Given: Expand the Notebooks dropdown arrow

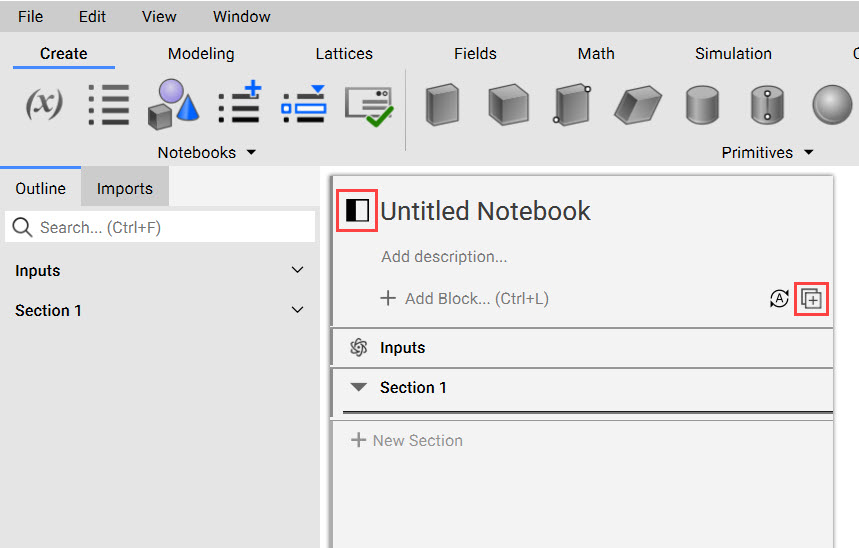Looking at the screenshot, I should pos(251,152).
